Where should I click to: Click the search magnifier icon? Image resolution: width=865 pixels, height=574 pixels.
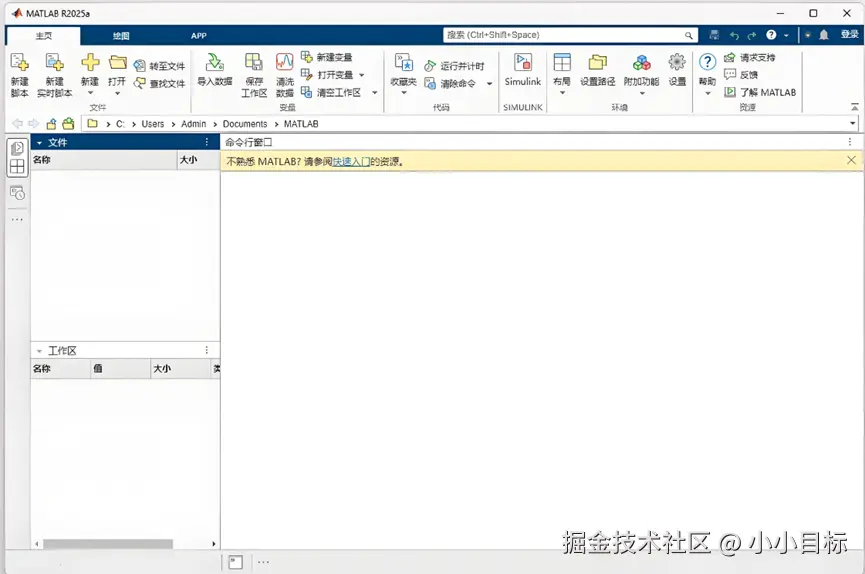[x=688, y=35]
